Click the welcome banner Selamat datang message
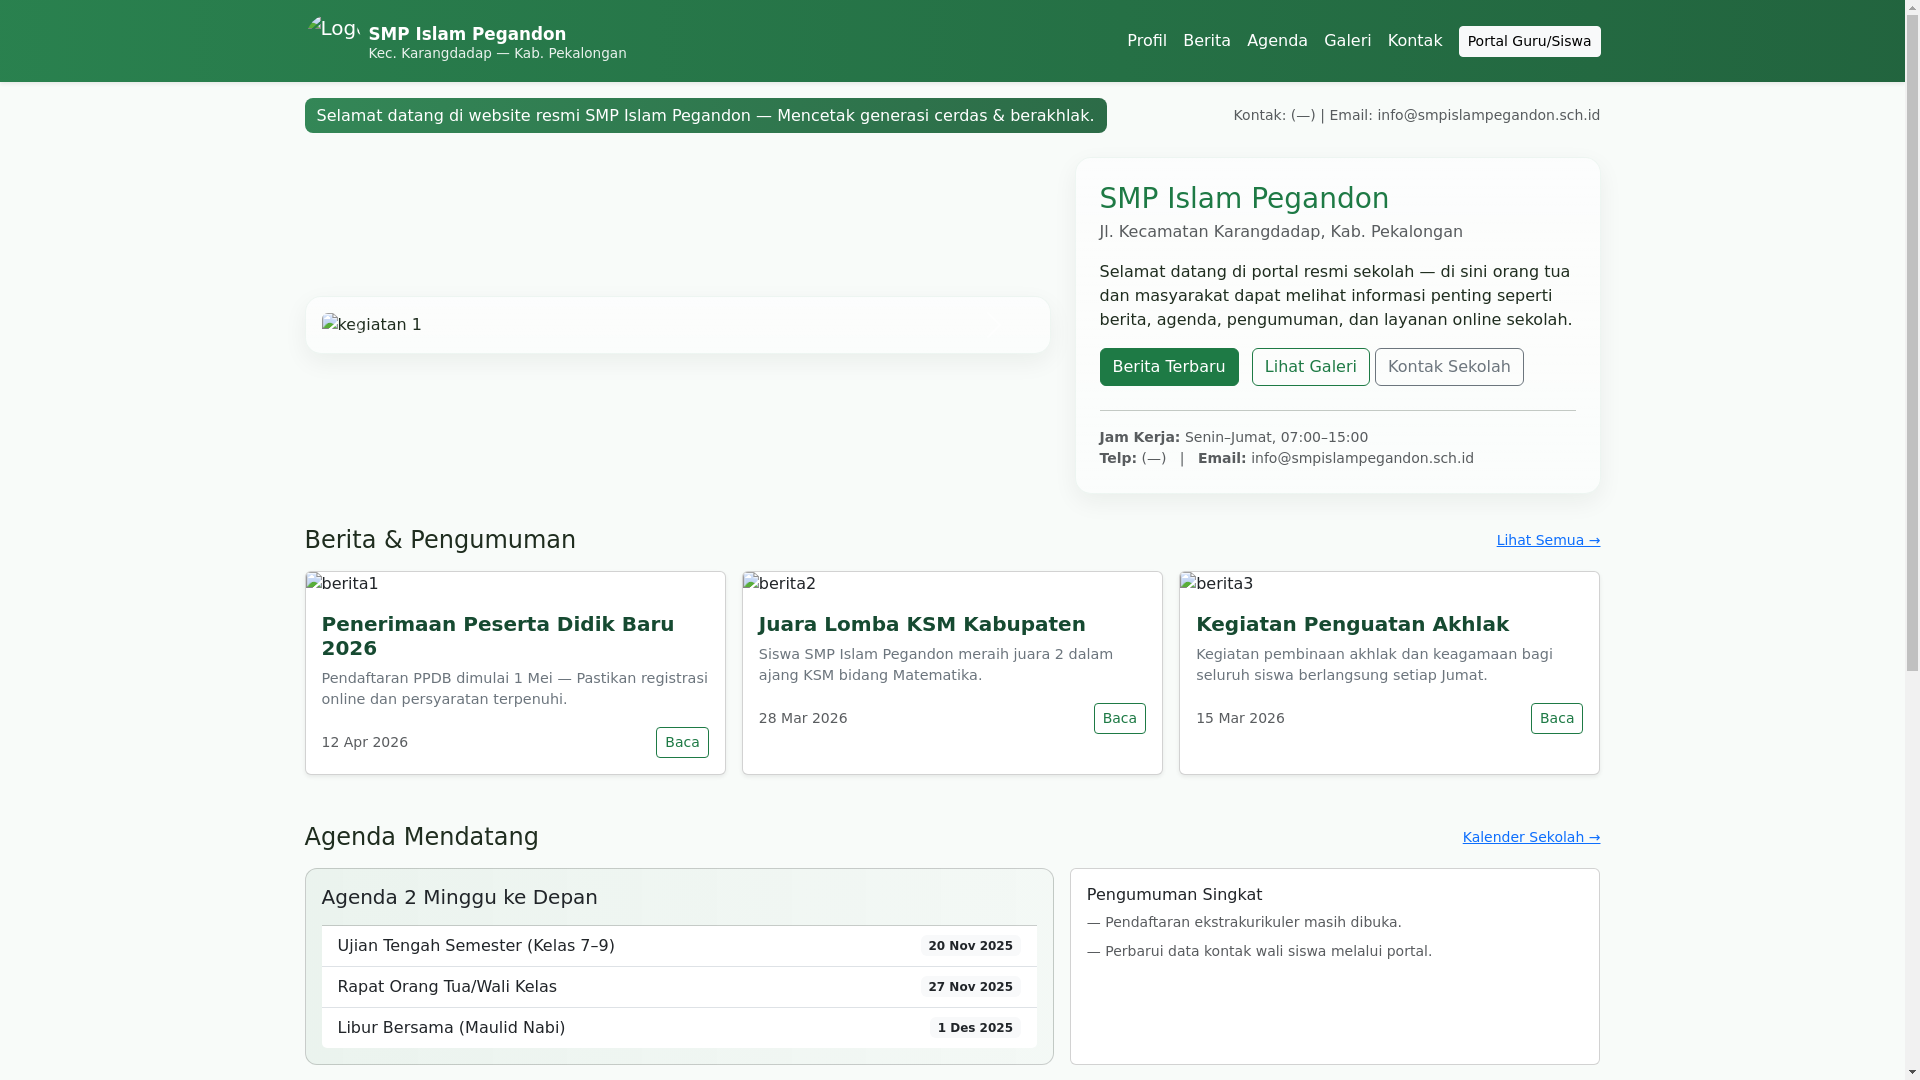The height and width of the screenshot is (1080, 1920). pos(705,116)
